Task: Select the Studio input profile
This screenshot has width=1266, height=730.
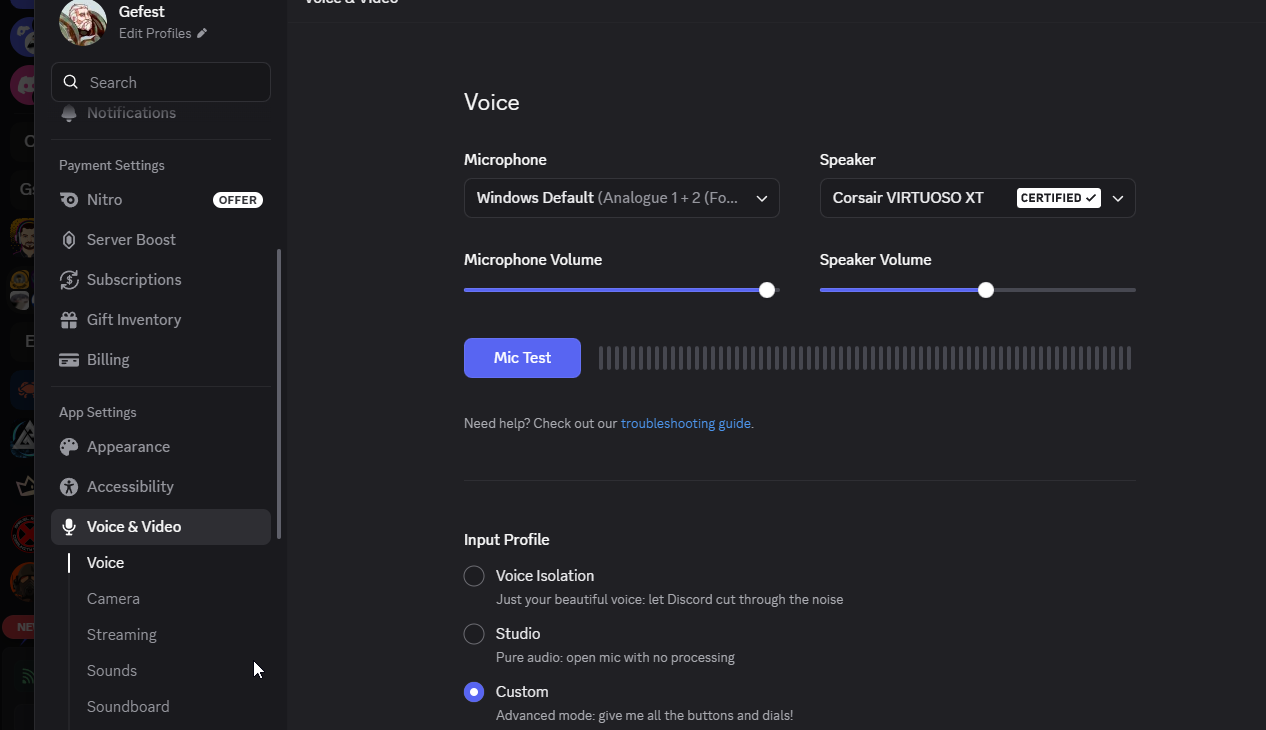Action: tap(474, 634)
